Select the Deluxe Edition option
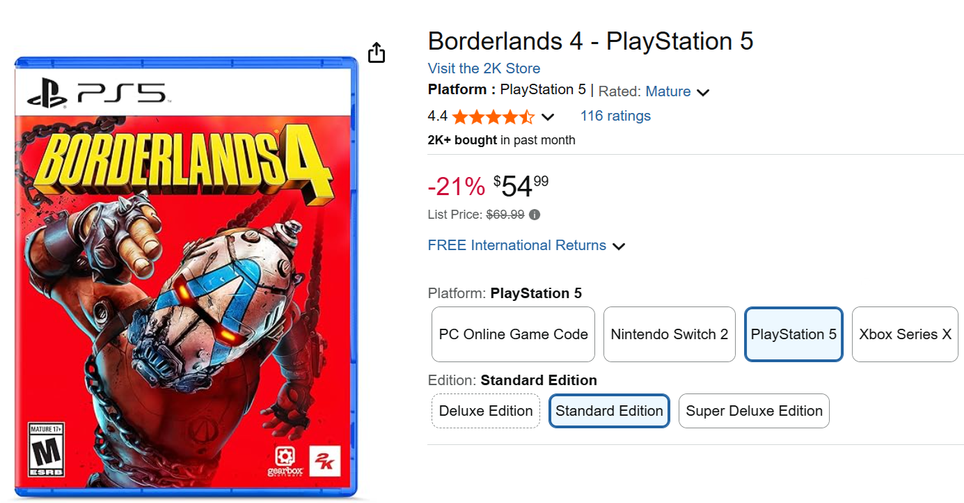The height and width of the screenshot is (503, 964). (x=486, y=411)
